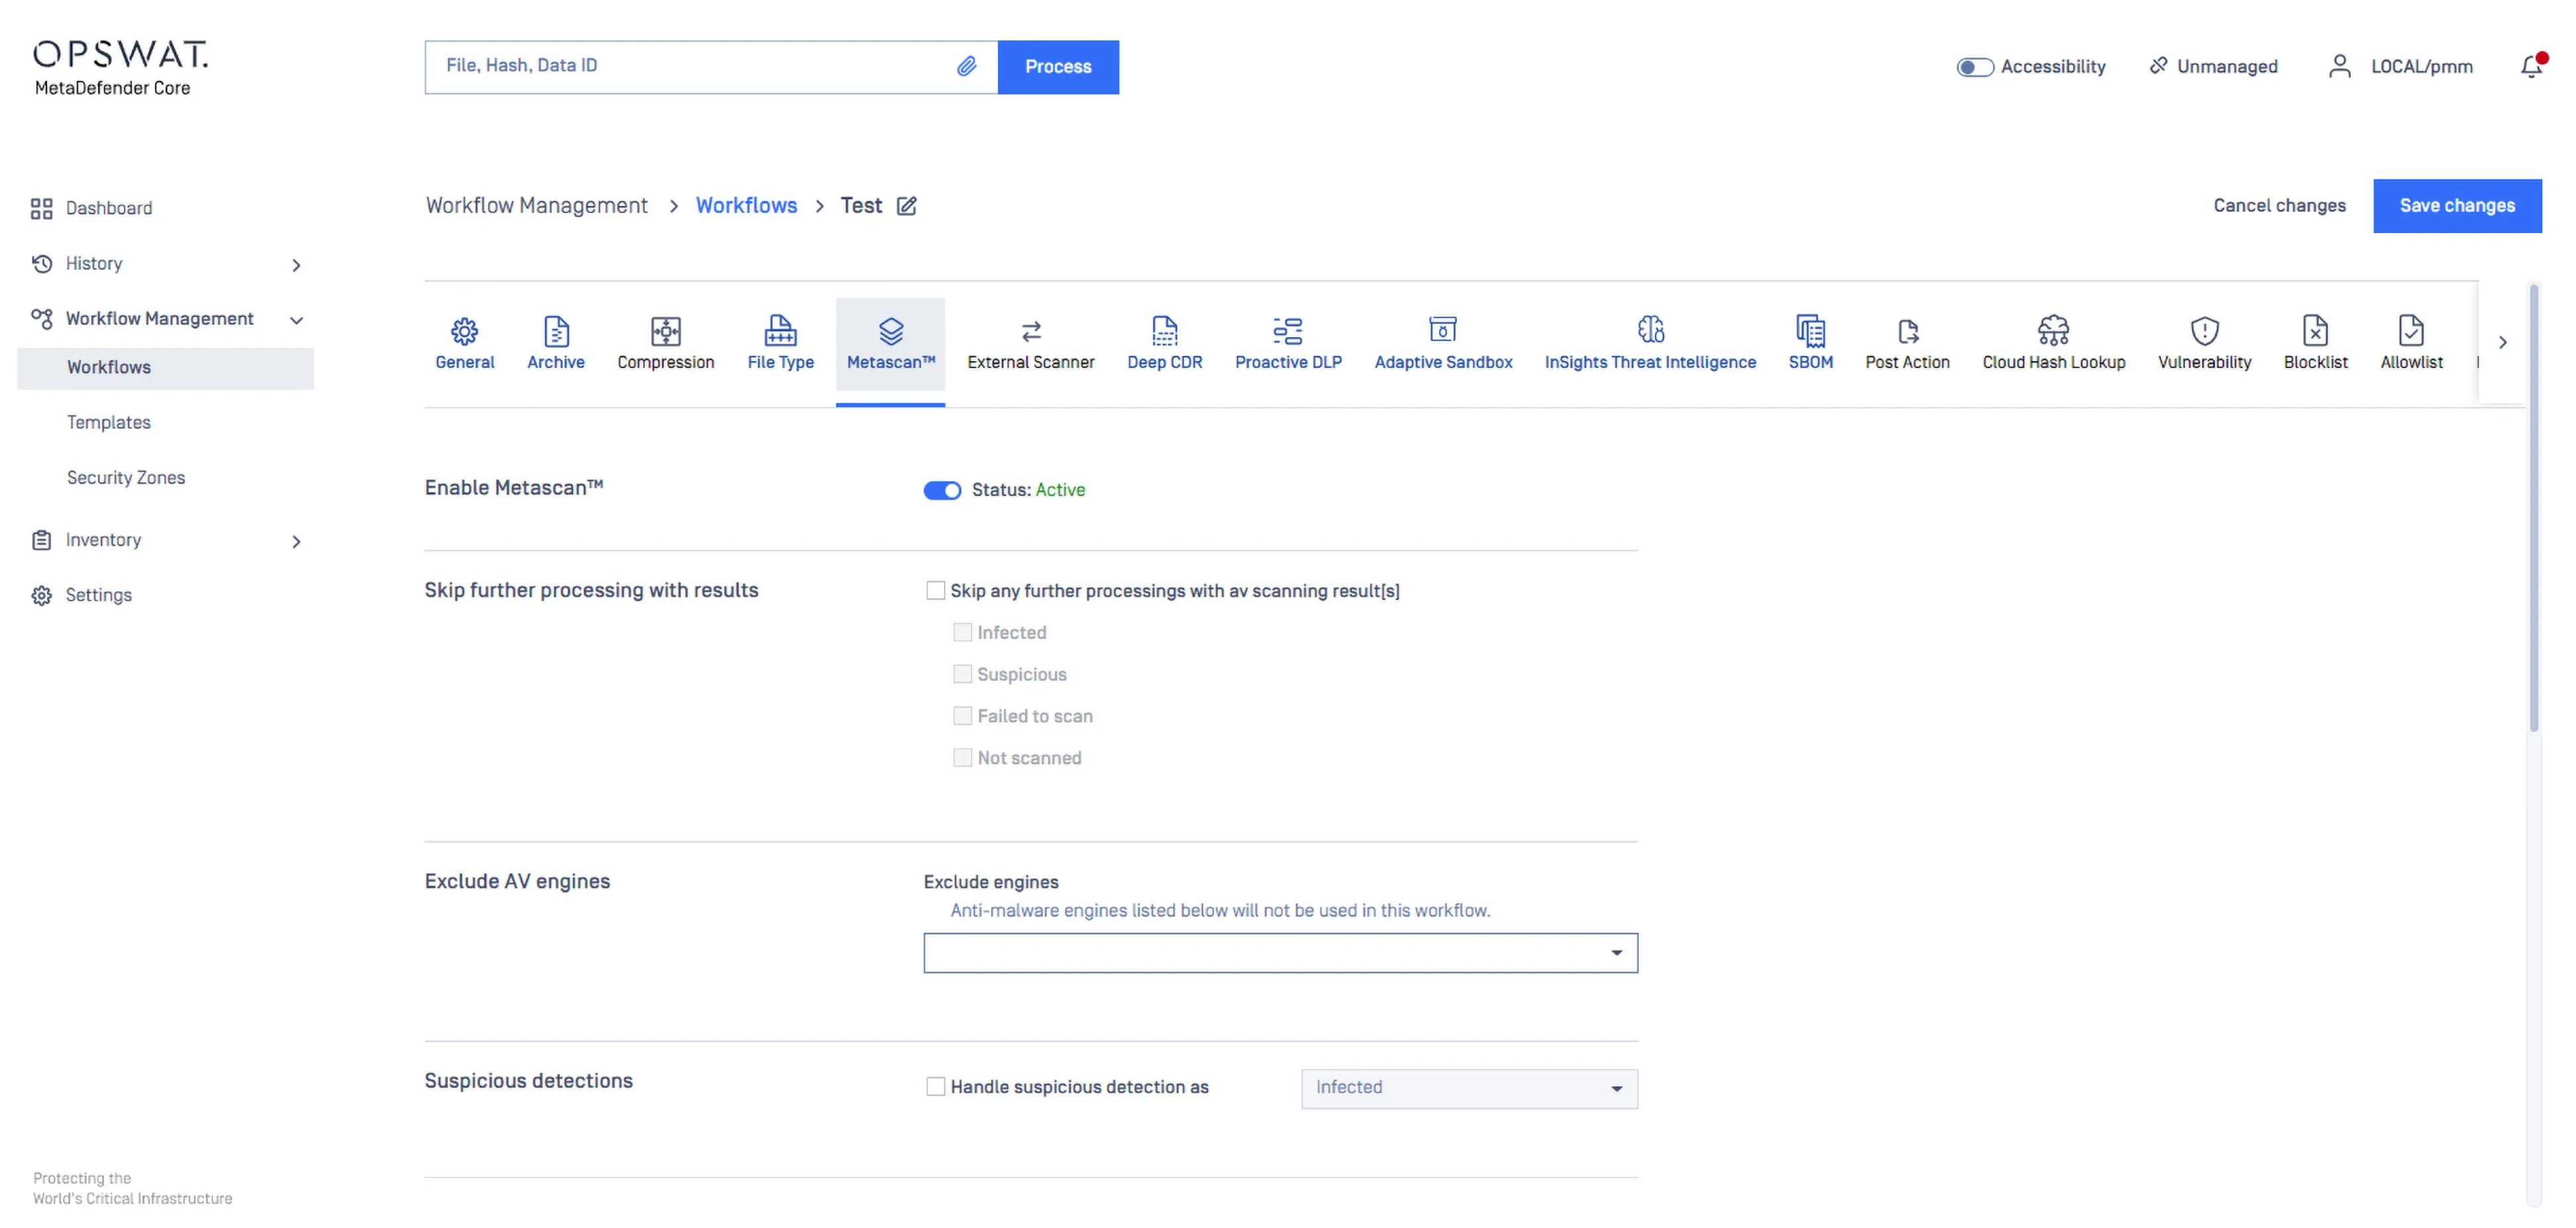Image resolution: width=2576 pixels, height=1228 pixels.
Task: Open the Exclude engines dropdown
Action: [1280, 953]
